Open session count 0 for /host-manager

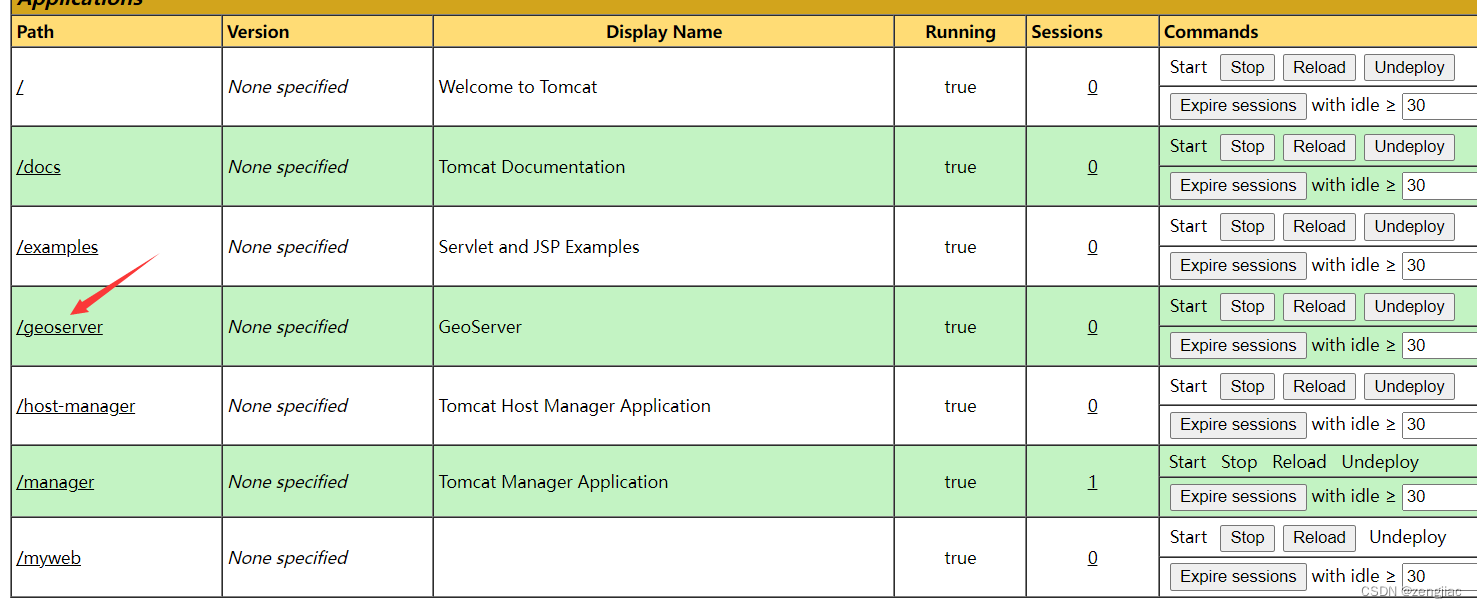[1092, 406]
